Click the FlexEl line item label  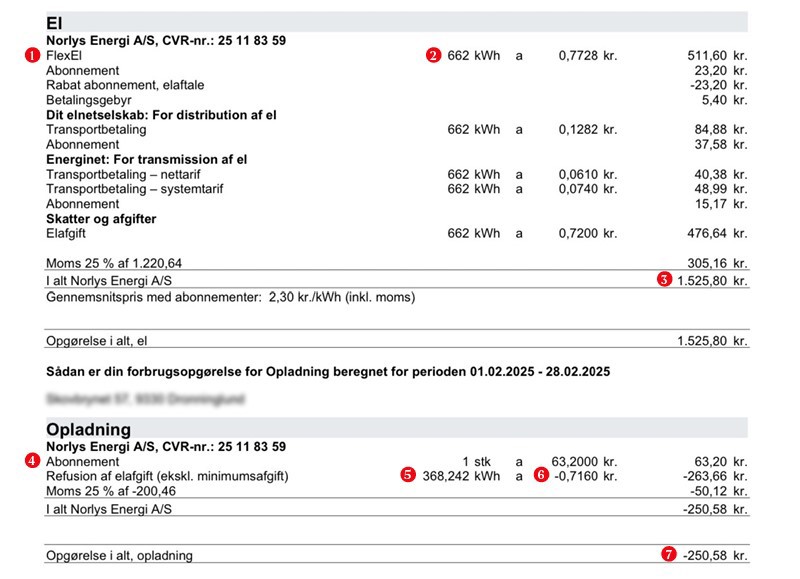[65, 56]
